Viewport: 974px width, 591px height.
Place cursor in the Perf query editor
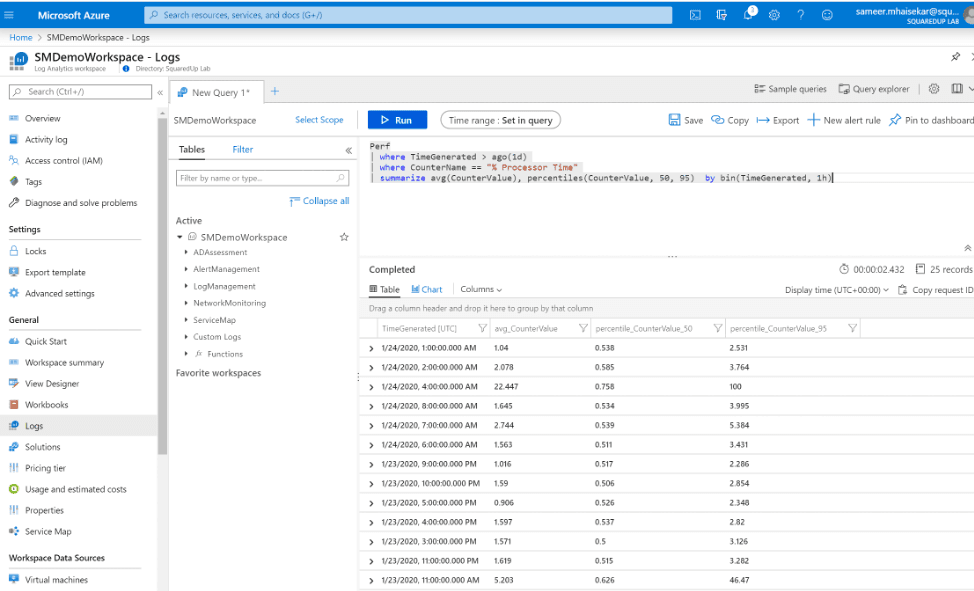[x=668, y=196]
